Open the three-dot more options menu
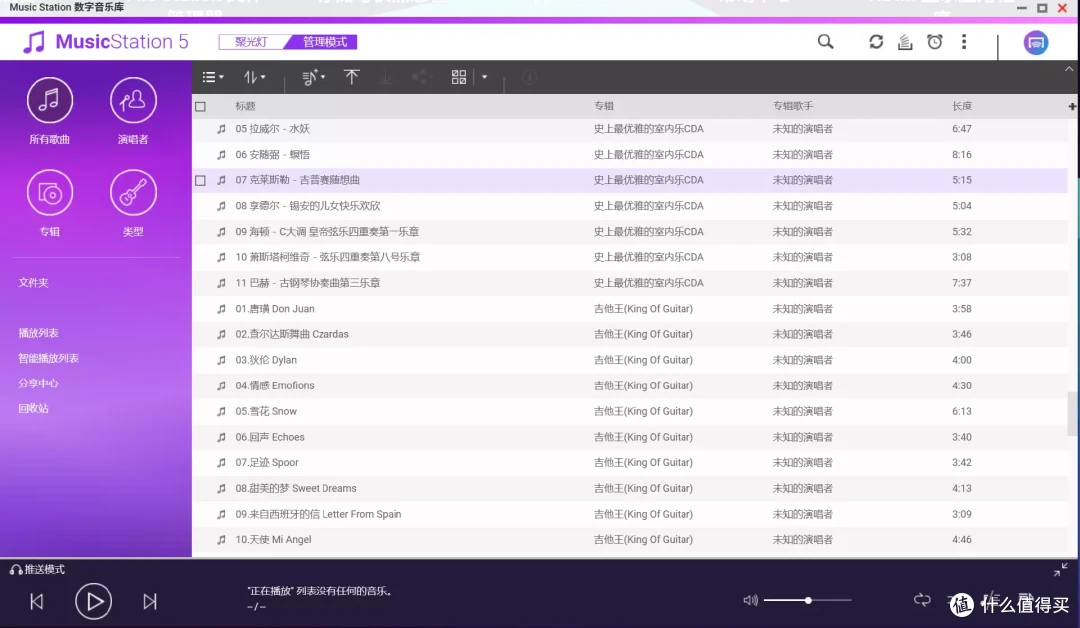Image resolution: width=1080 pixels, height=628 pixels. pos(964,42)
